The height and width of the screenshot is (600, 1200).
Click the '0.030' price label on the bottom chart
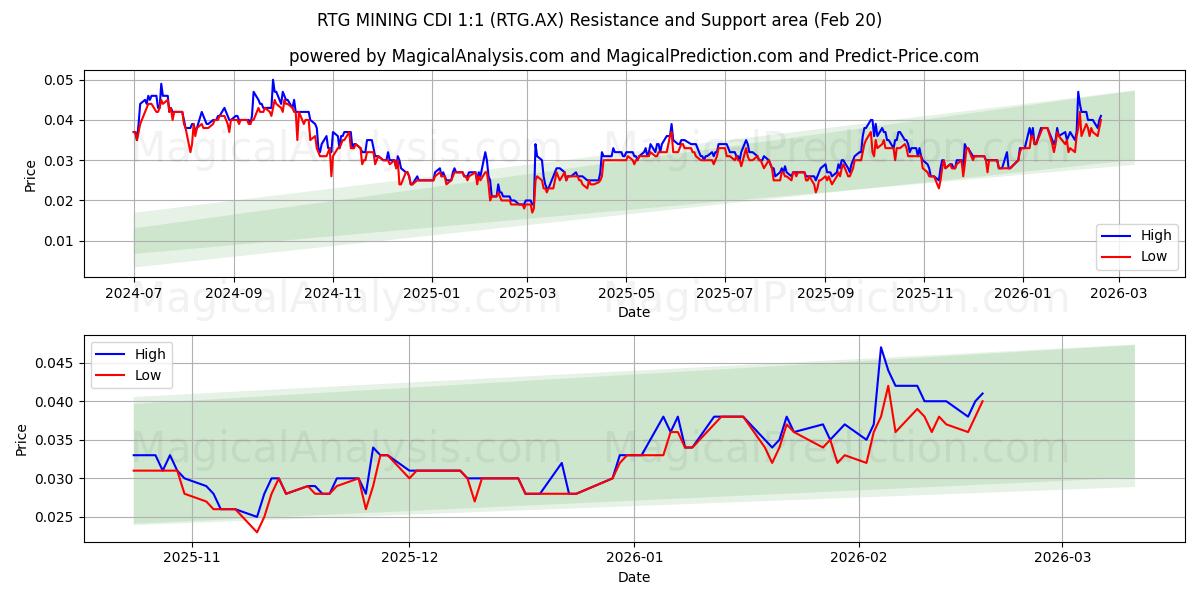point(57,479)
